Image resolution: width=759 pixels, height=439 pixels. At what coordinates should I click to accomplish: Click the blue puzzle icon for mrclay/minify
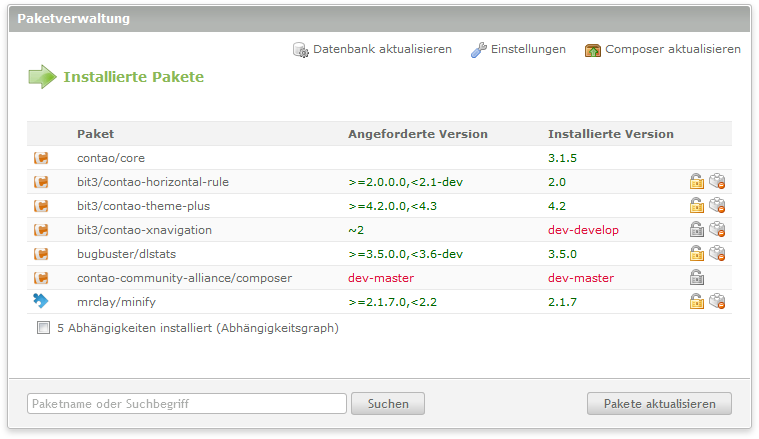click(x=41, y=301)
